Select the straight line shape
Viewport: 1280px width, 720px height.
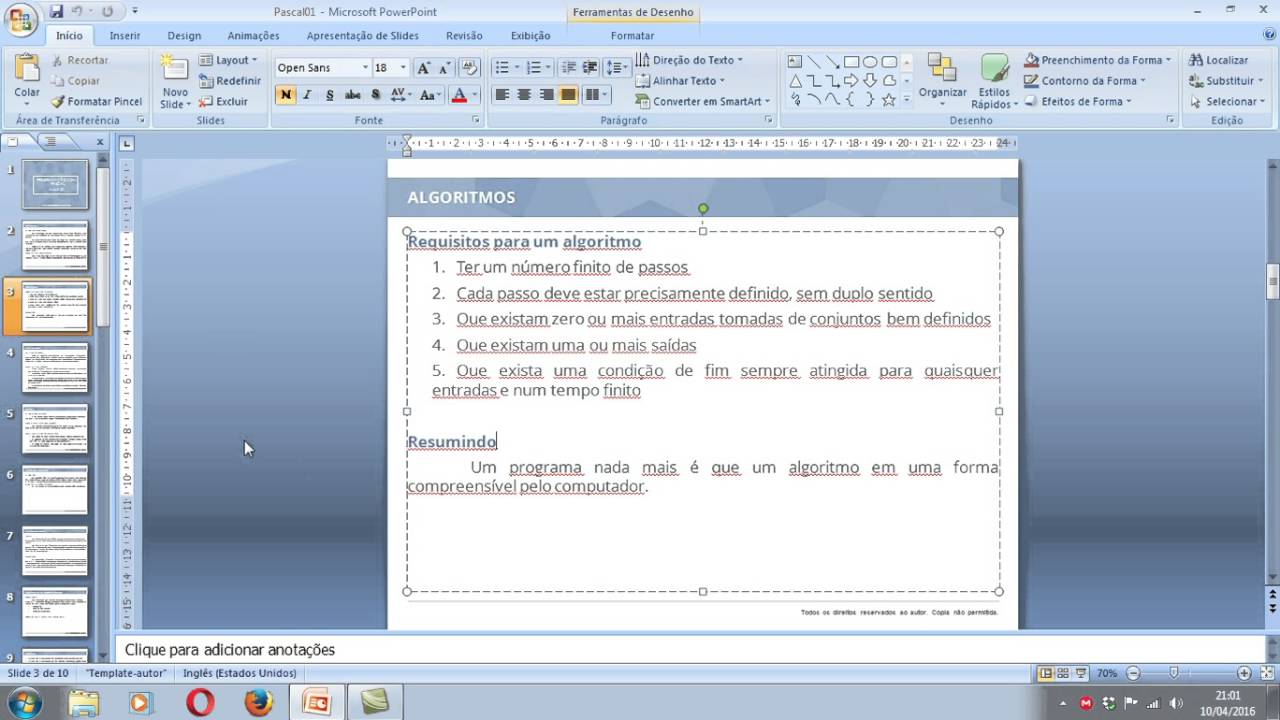coord(814,62)
